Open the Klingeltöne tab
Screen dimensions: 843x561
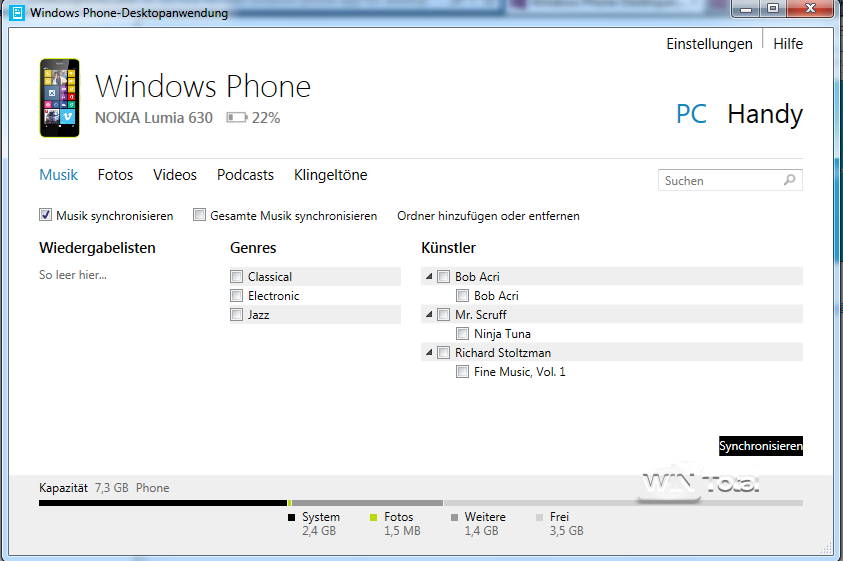[x=331, y=175]
